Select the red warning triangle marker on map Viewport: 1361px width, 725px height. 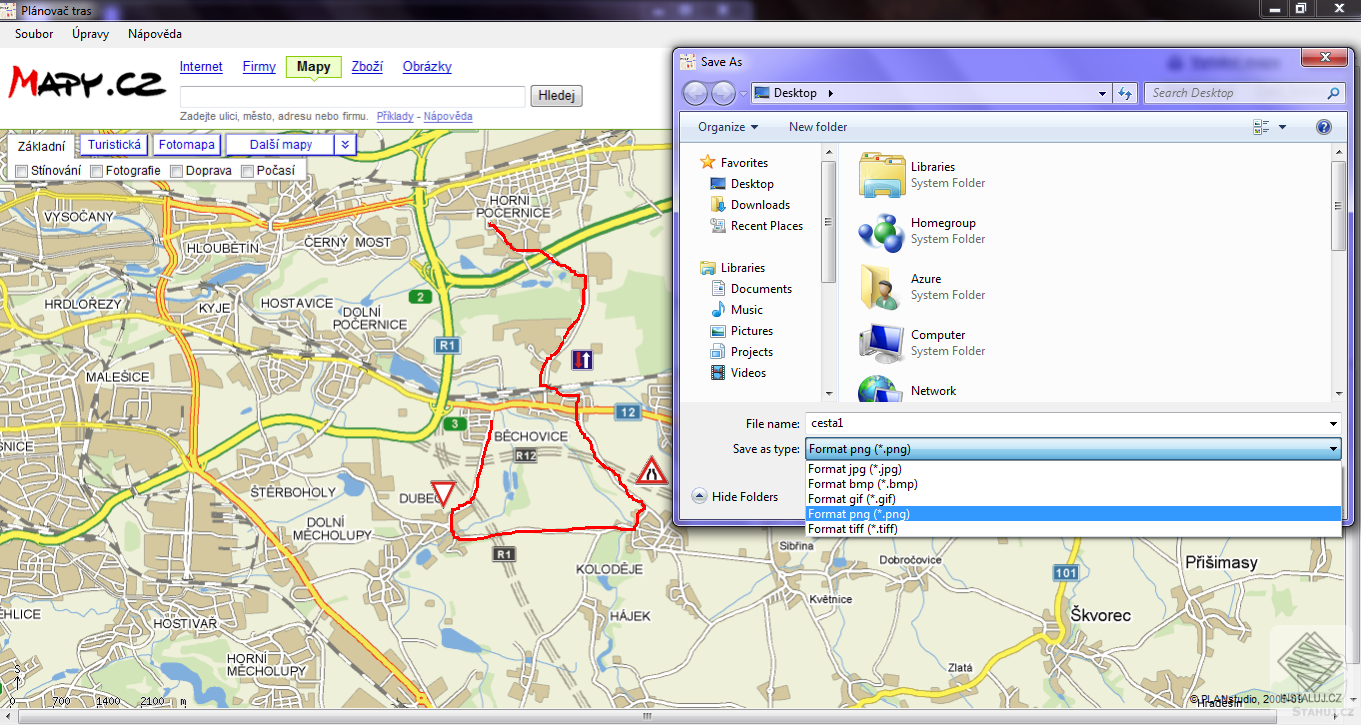(651, 470)
